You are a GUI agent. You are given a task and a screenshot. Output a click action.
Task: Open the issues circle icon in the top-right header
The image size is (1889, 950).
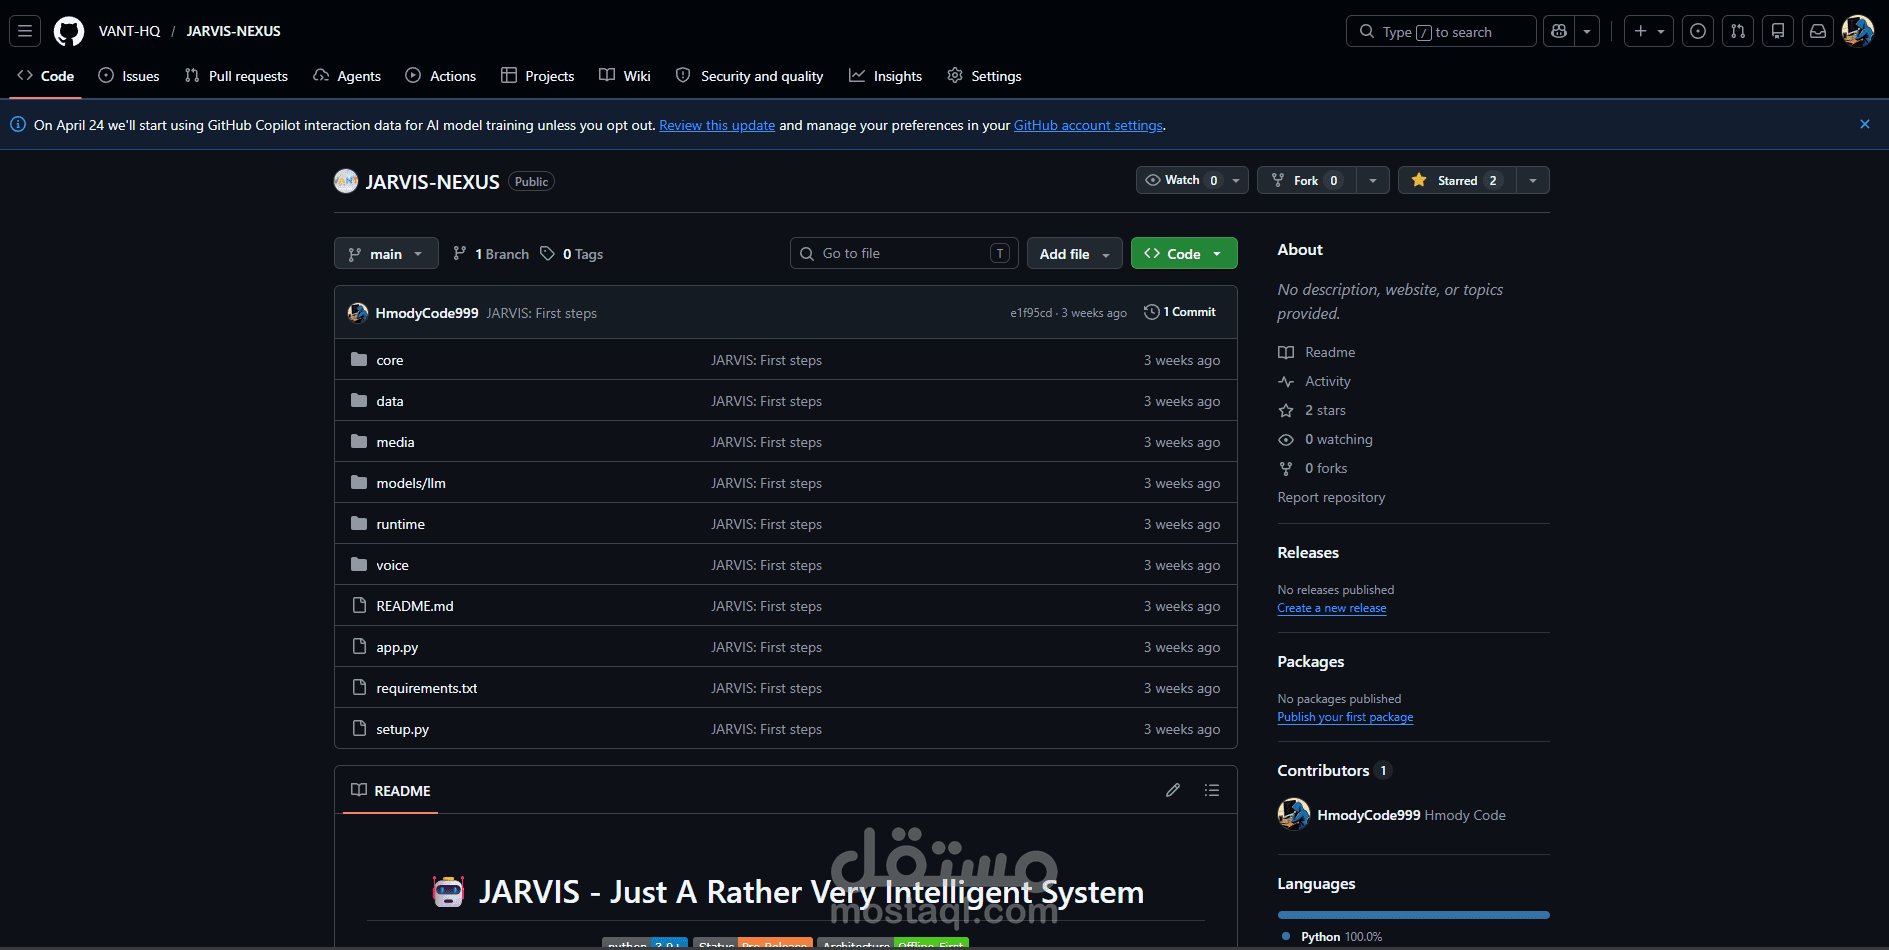tap(1698, 31)
